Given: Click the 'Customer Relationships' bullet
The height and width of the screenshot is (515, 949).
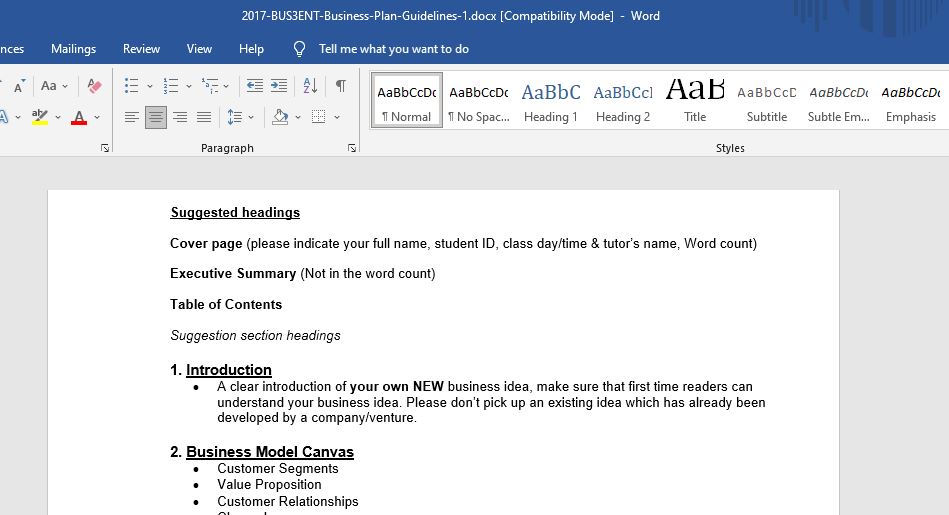Looking at the screenshot, I should 287,502.
